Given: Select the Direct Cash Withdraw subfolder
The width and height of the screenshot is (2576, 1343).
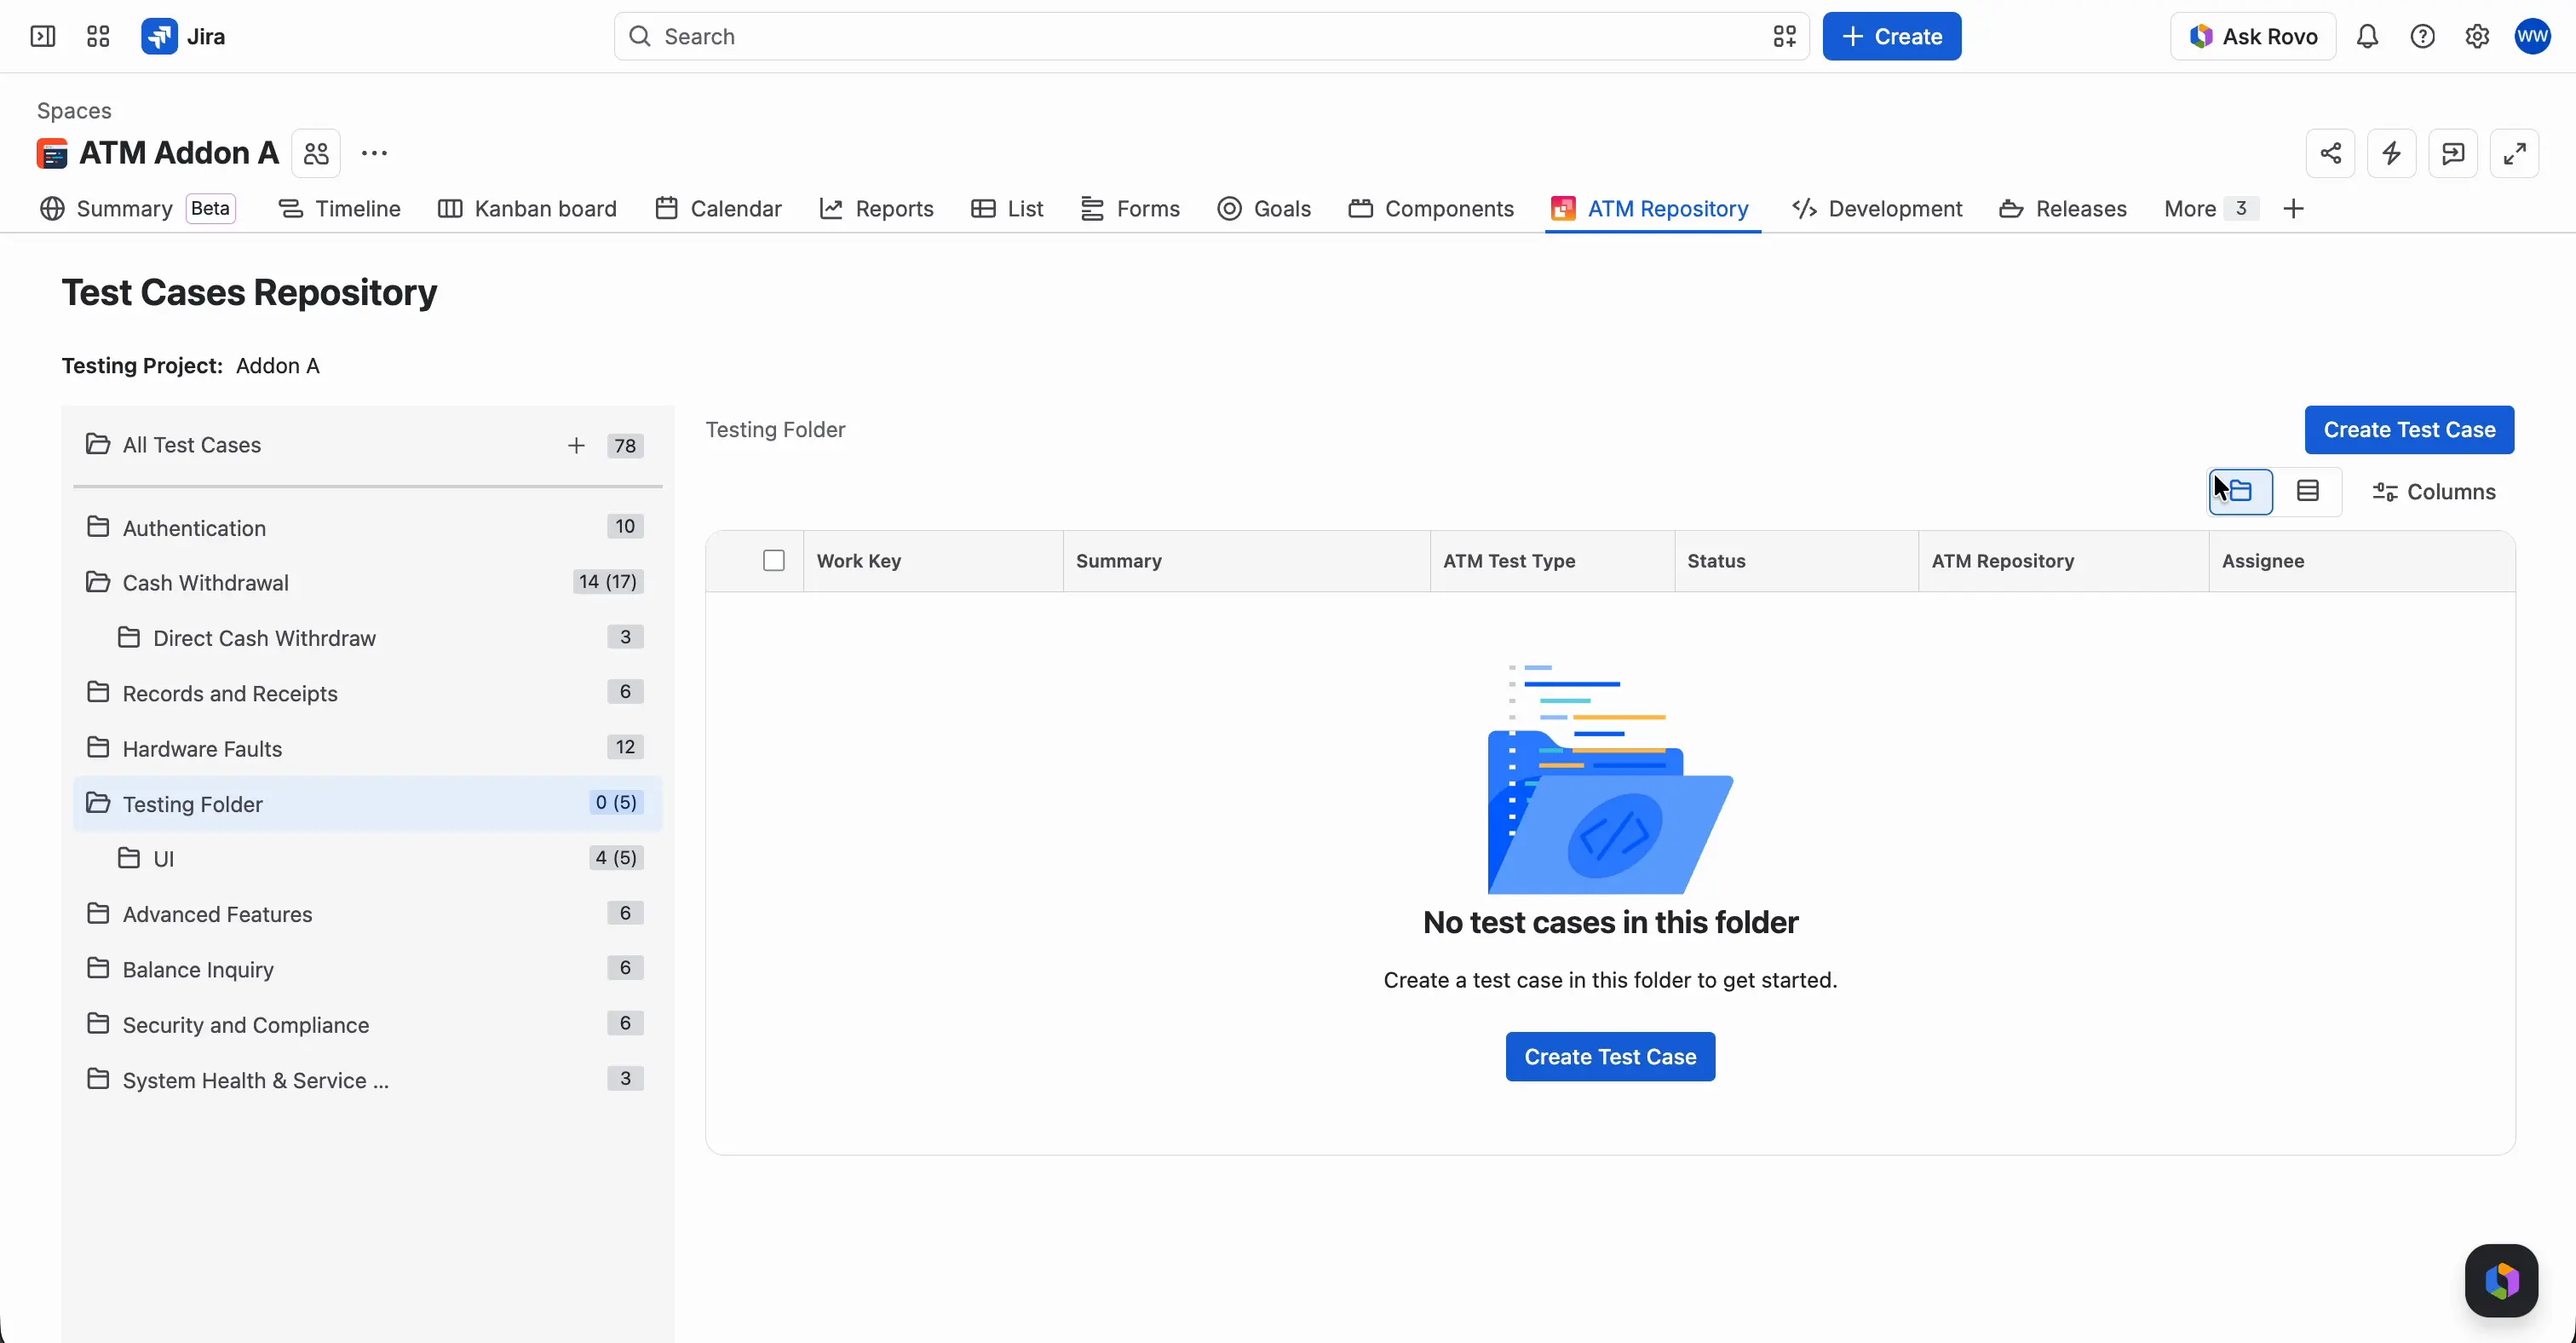Looking at the screenshot, I should tap(368, 638).
